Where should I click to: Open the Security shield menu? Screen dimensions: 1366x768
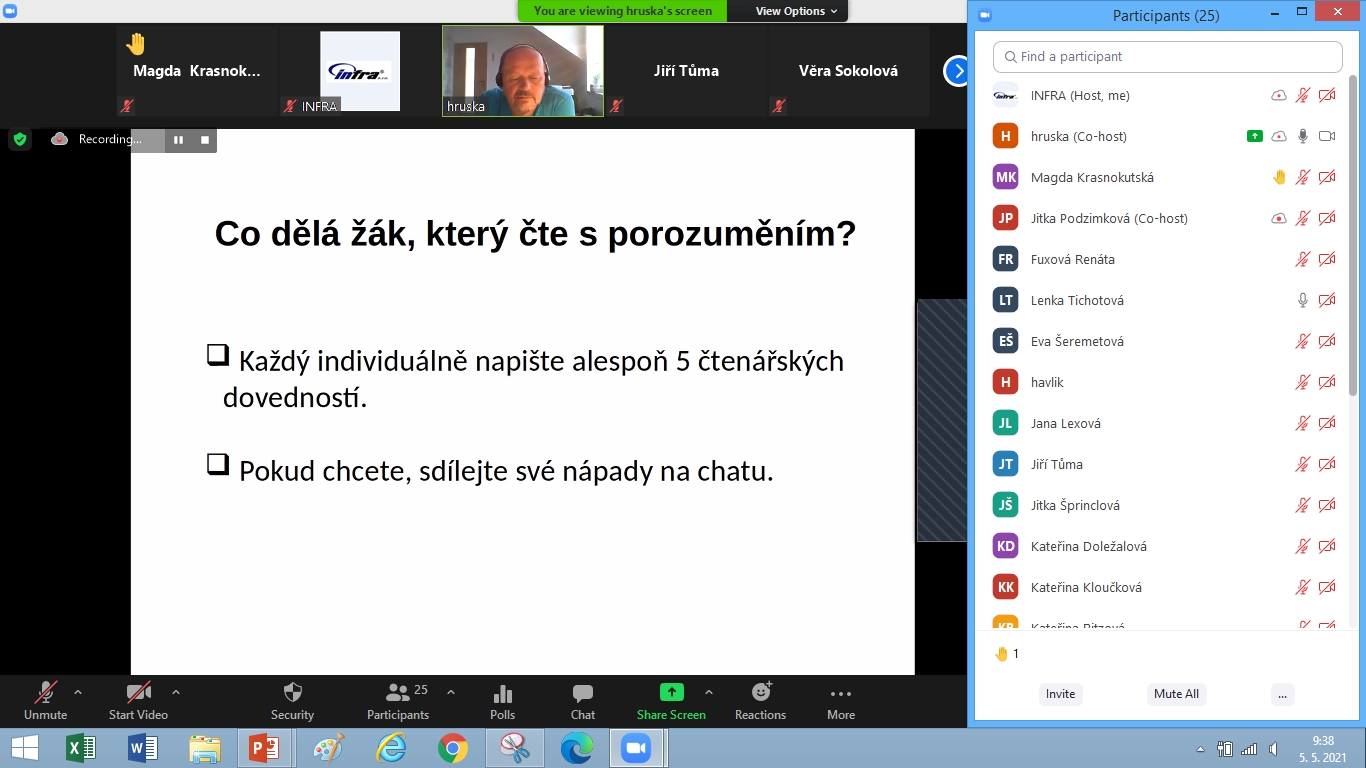click(x=292, y=700)
